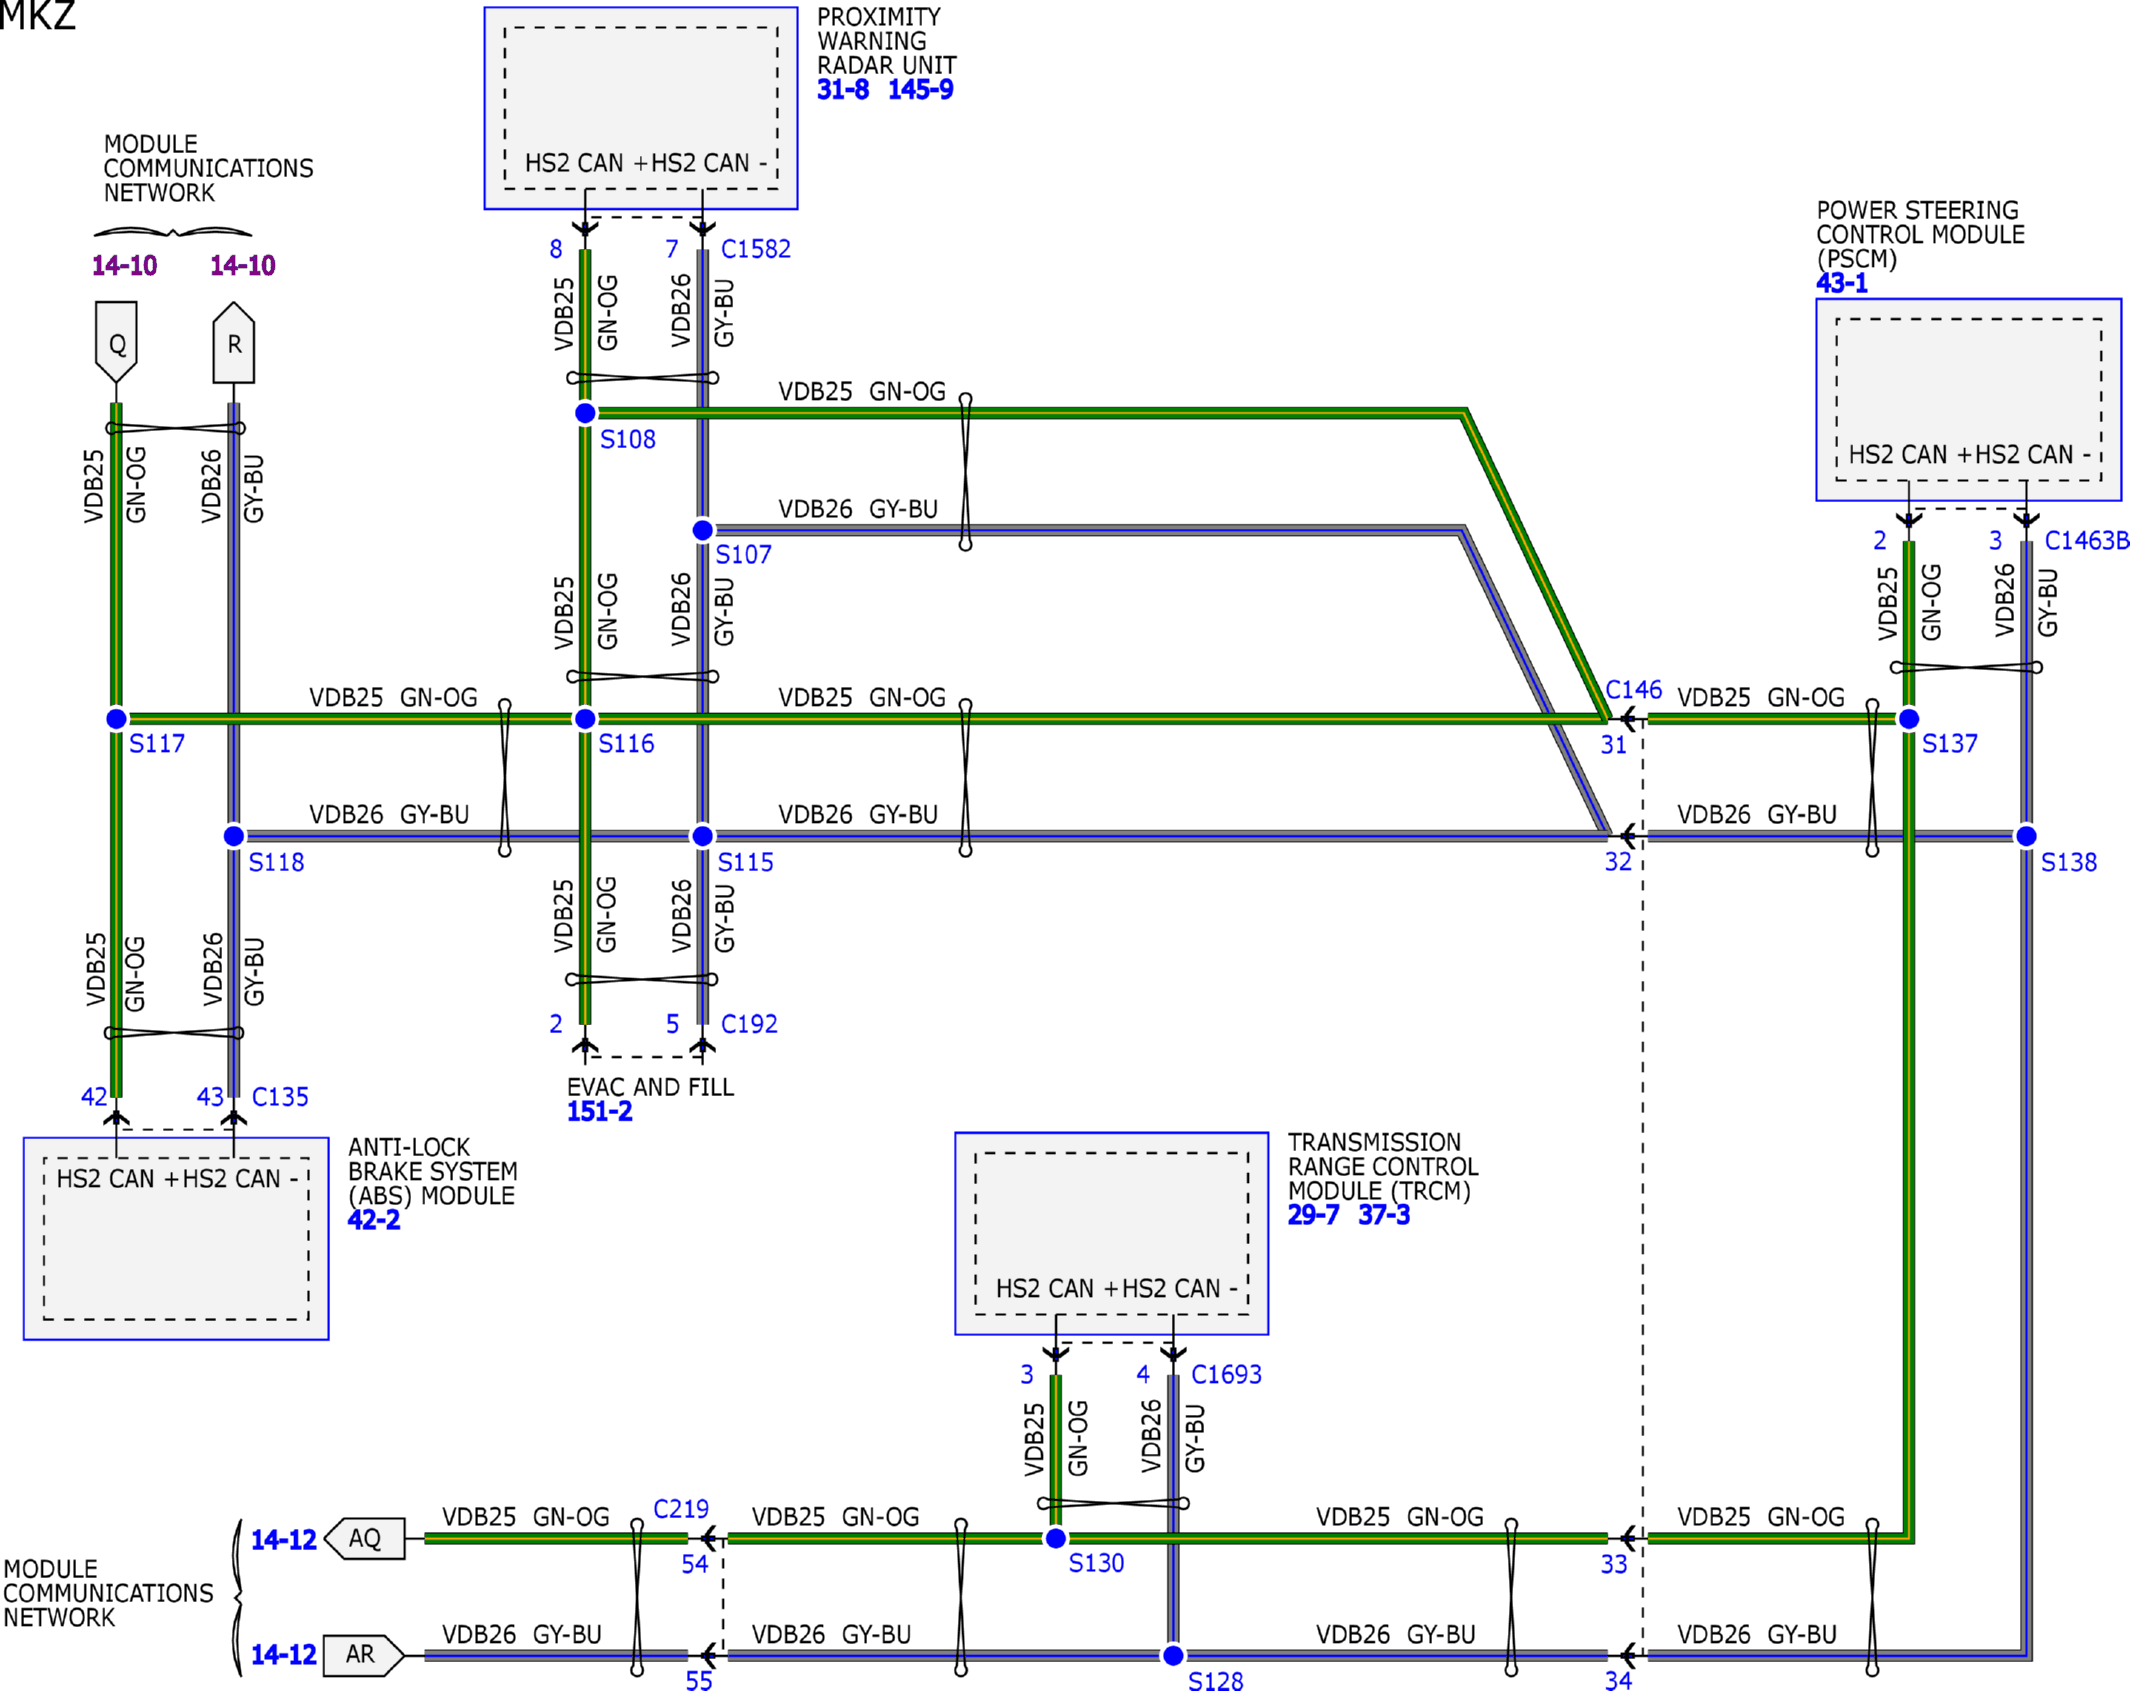Click splice node S117
The image size is (2130, 1691).
click(116, 718)
